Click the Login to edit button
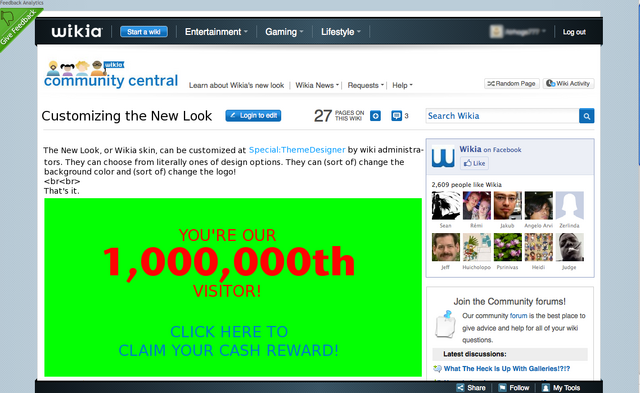Screen dimensions: 640x393 [253, 115]
